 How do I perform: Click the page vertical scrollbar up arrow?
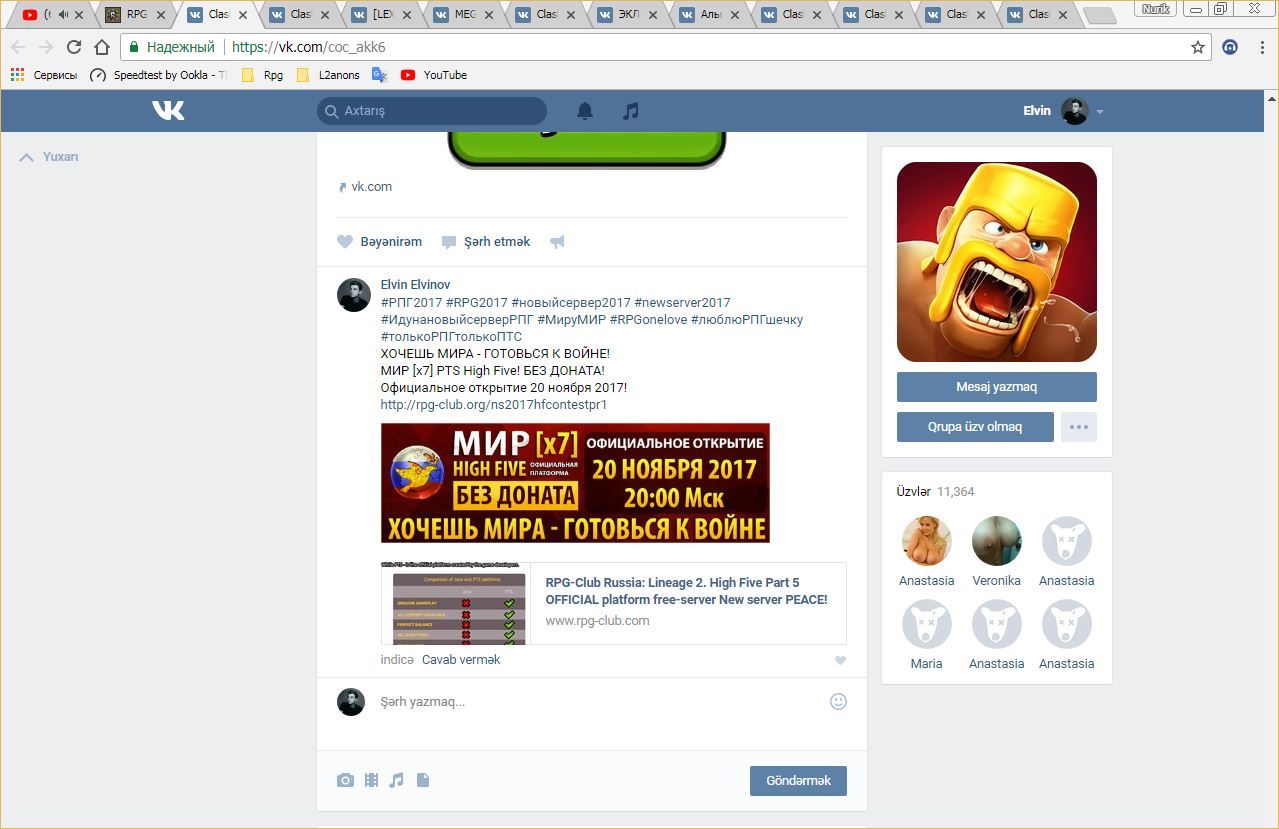pyautogui.click(x=1272, y=98)
